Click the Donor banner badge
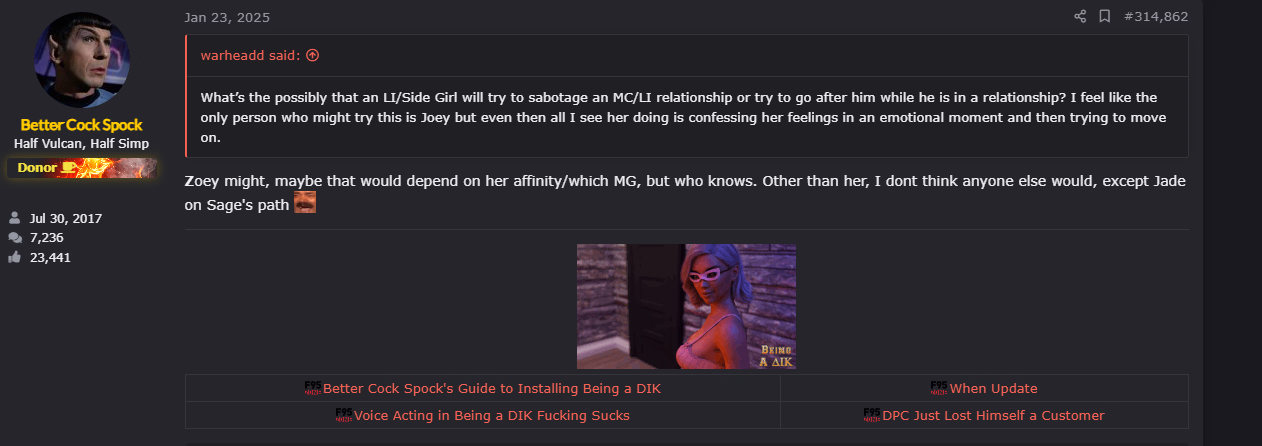The image size is (1262, 446). 82,167
